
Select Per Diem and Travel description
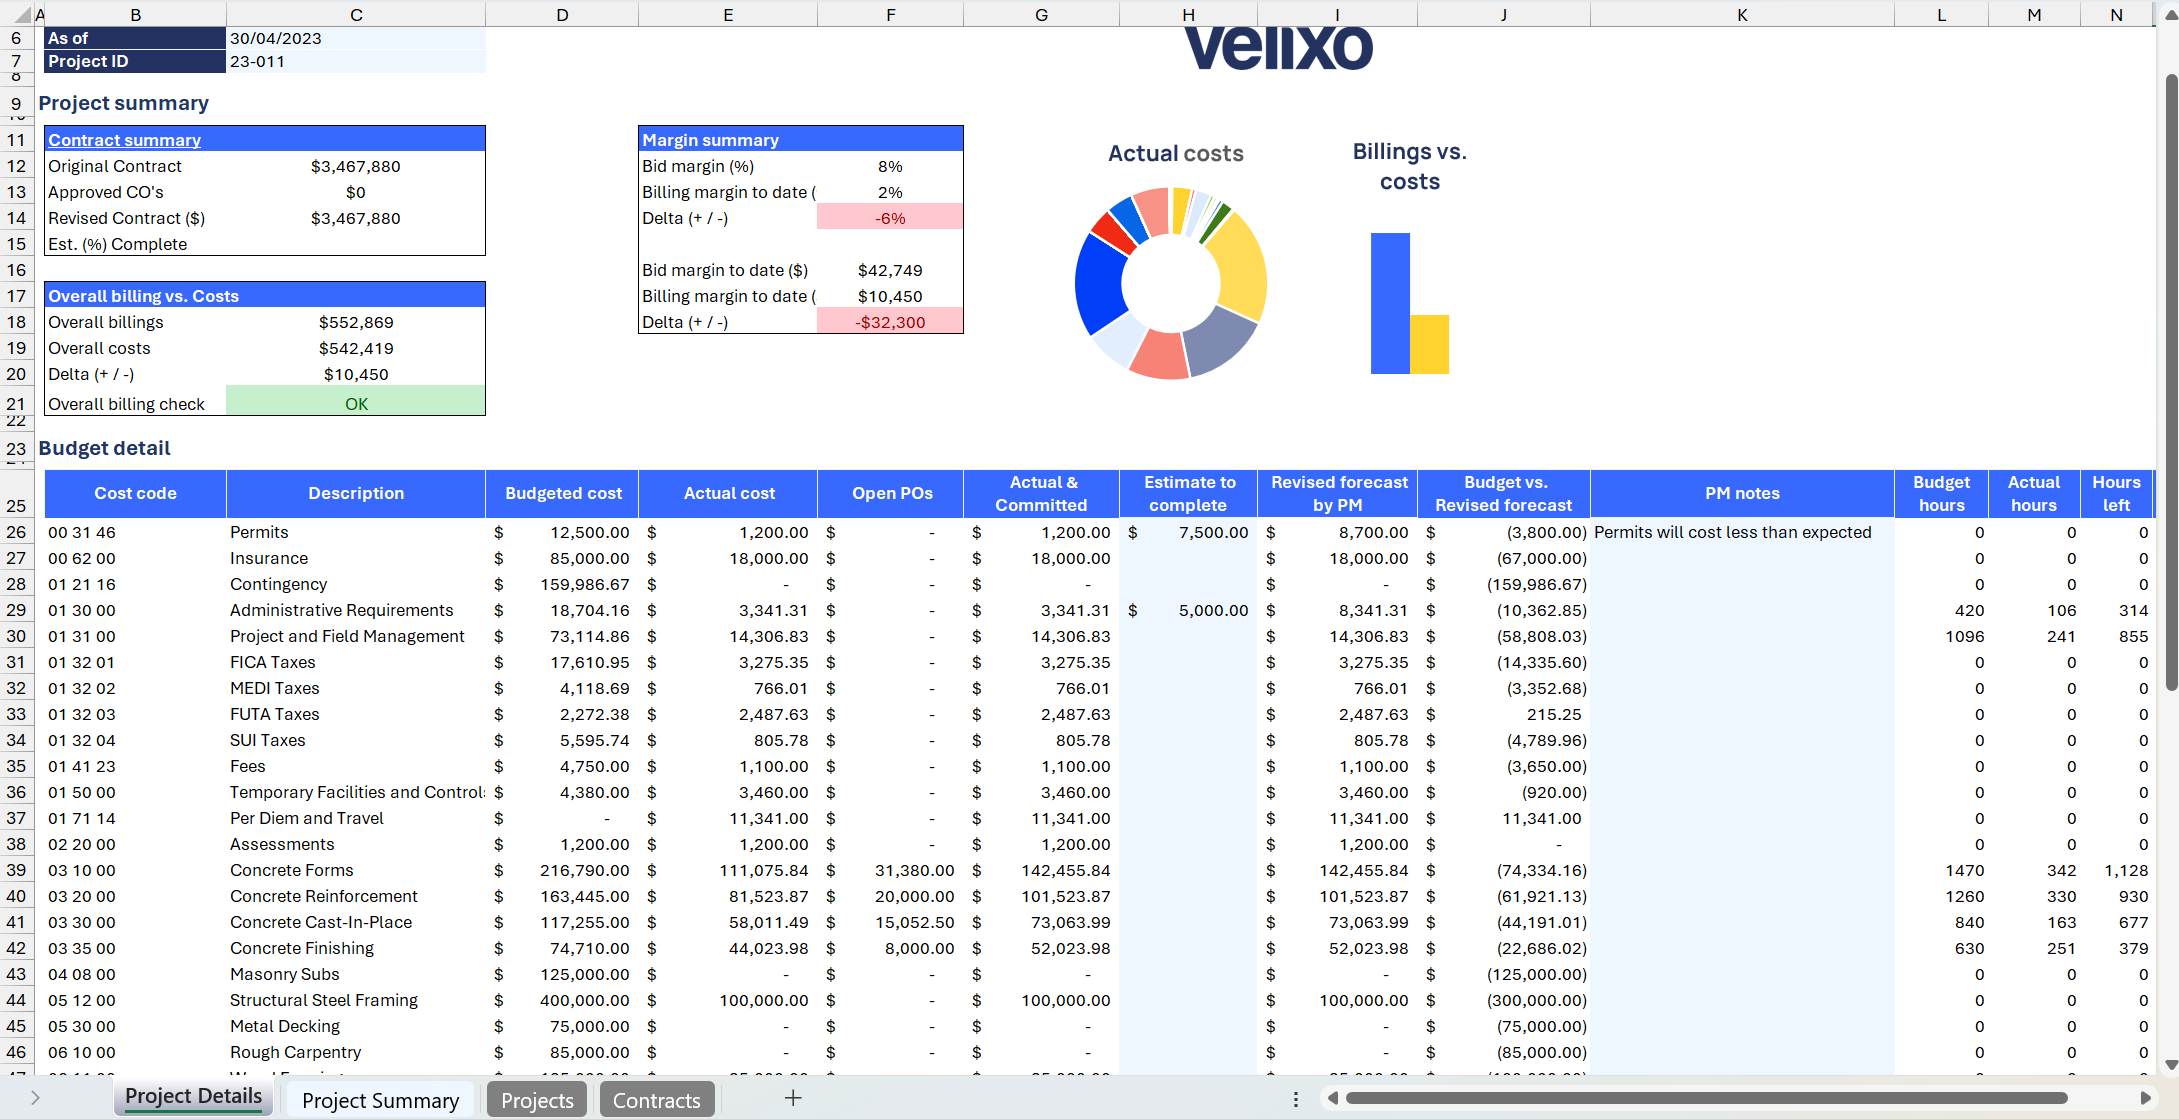(x=356, y=818)
